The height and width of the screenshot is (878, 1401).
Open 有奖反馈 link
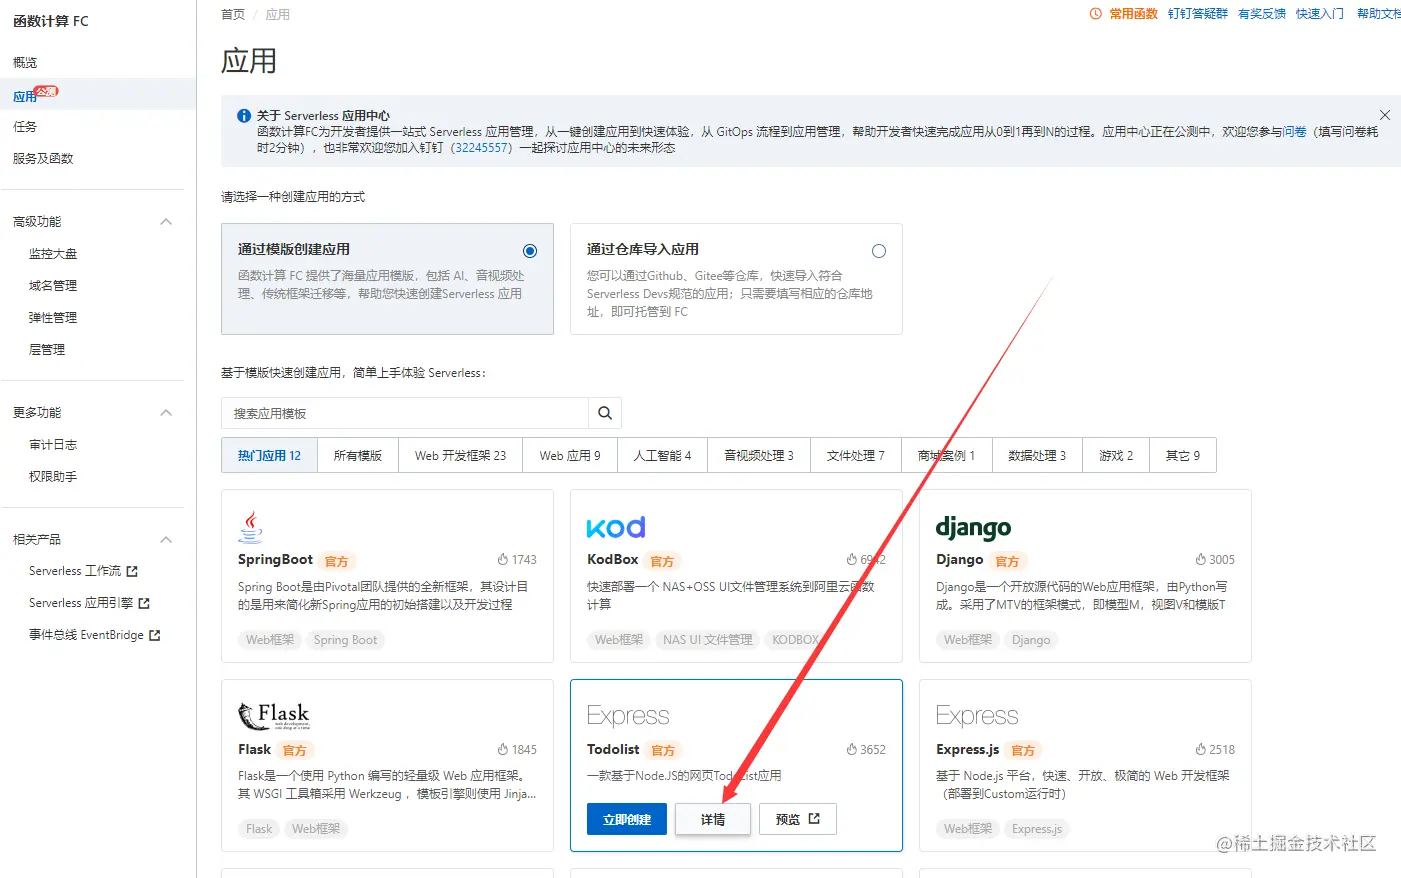pyautogui.click(x=1262, y=14)
